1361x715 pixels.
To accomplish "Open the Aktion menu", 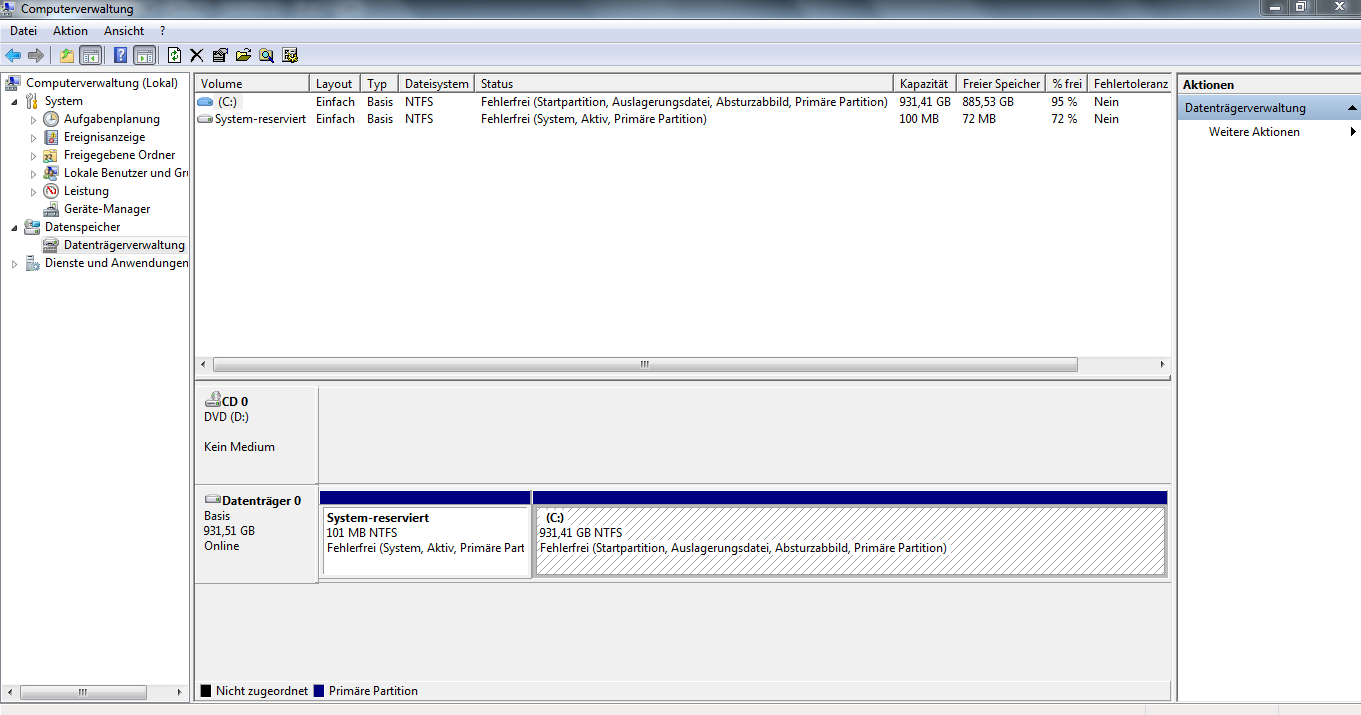I will pyautogui.click(x=71, y=31).
